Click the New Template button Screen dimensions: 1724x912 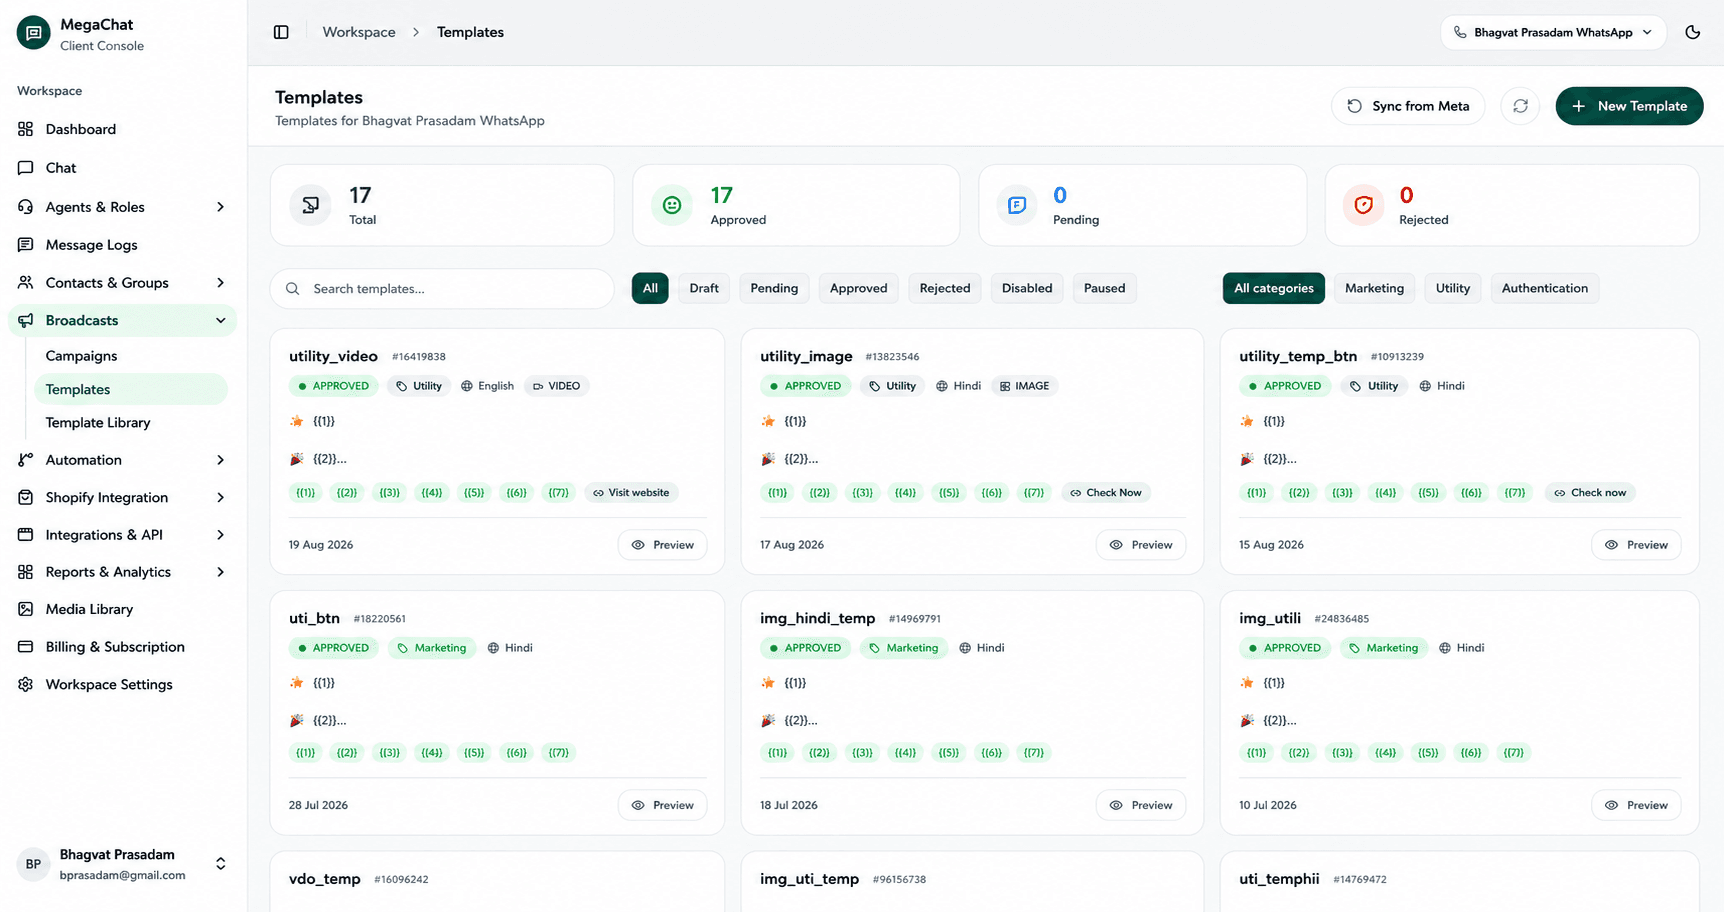[1629, 106]
